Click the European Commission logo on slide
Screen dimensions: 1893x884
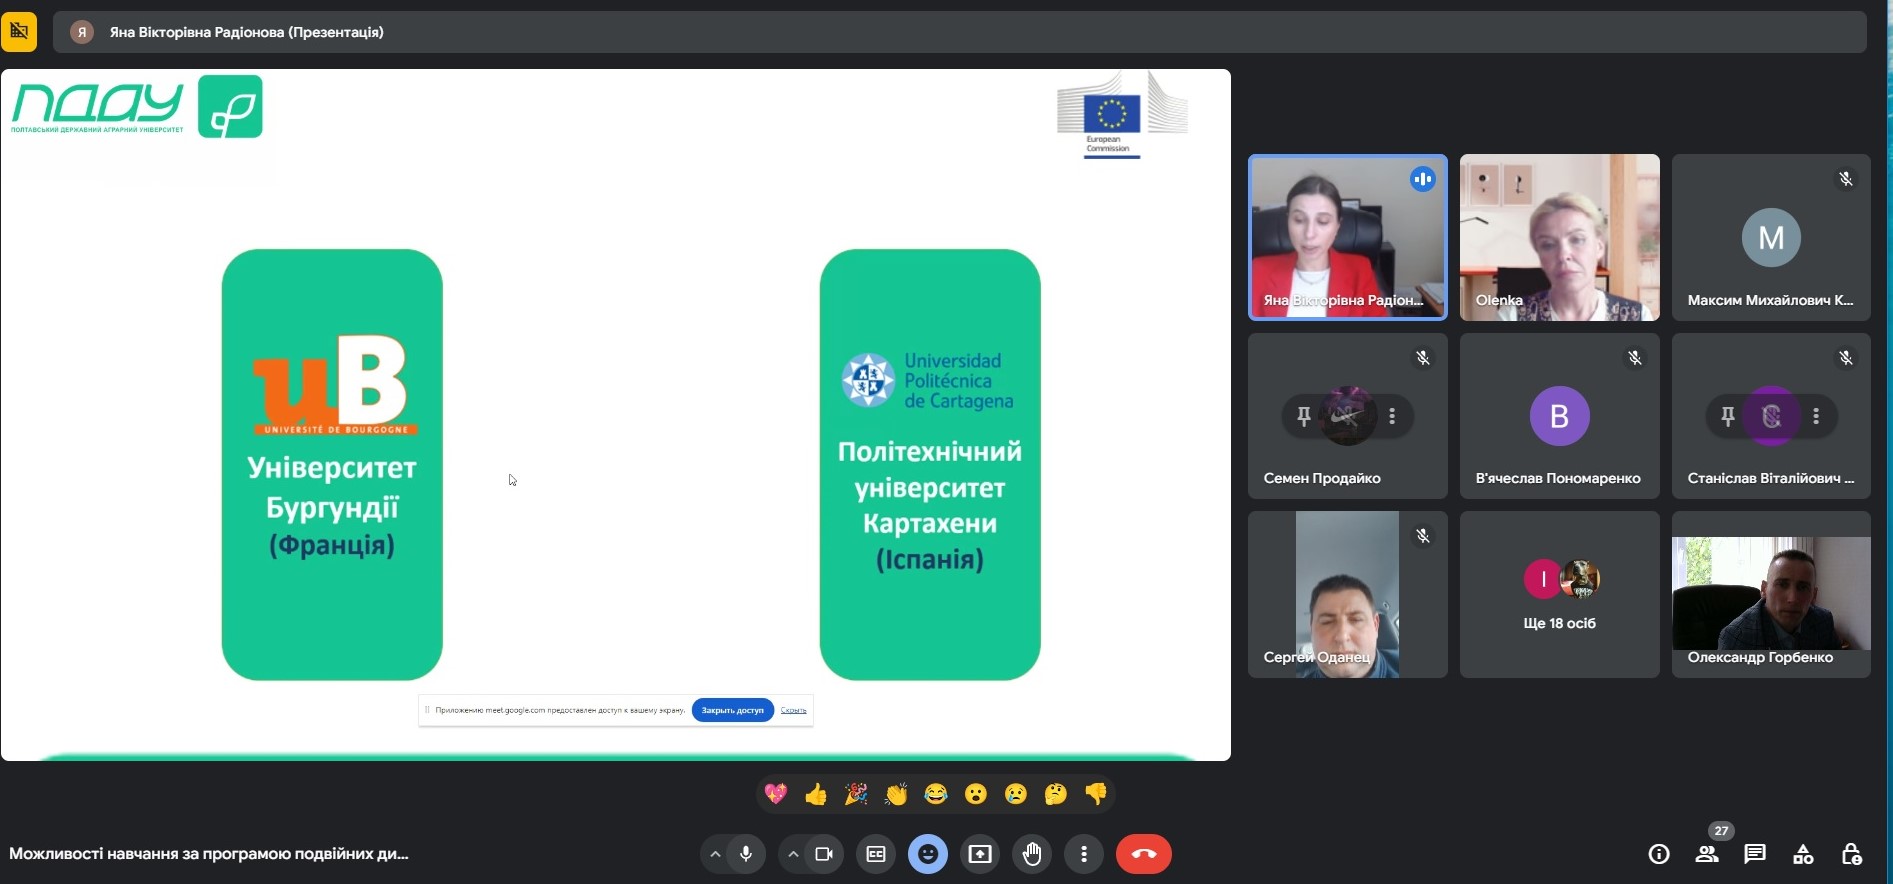[1122, 115]
